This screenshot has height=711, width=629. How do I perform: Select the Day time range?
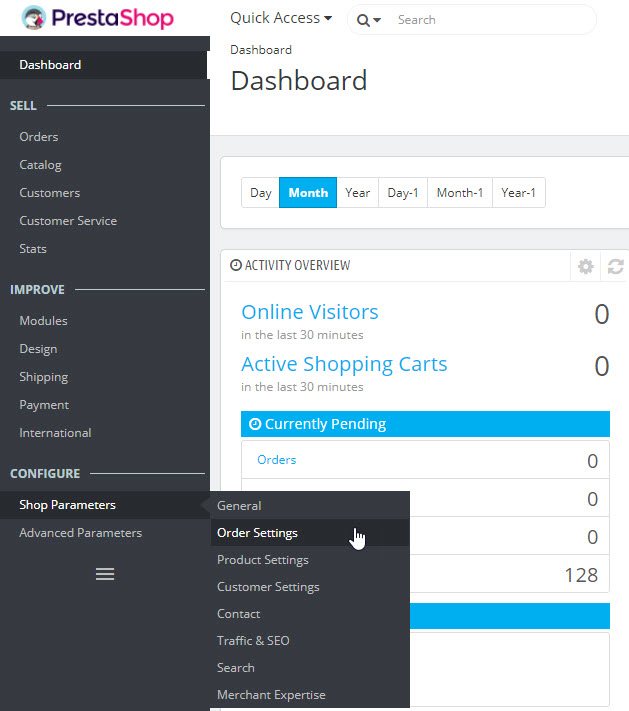(260, 193)
